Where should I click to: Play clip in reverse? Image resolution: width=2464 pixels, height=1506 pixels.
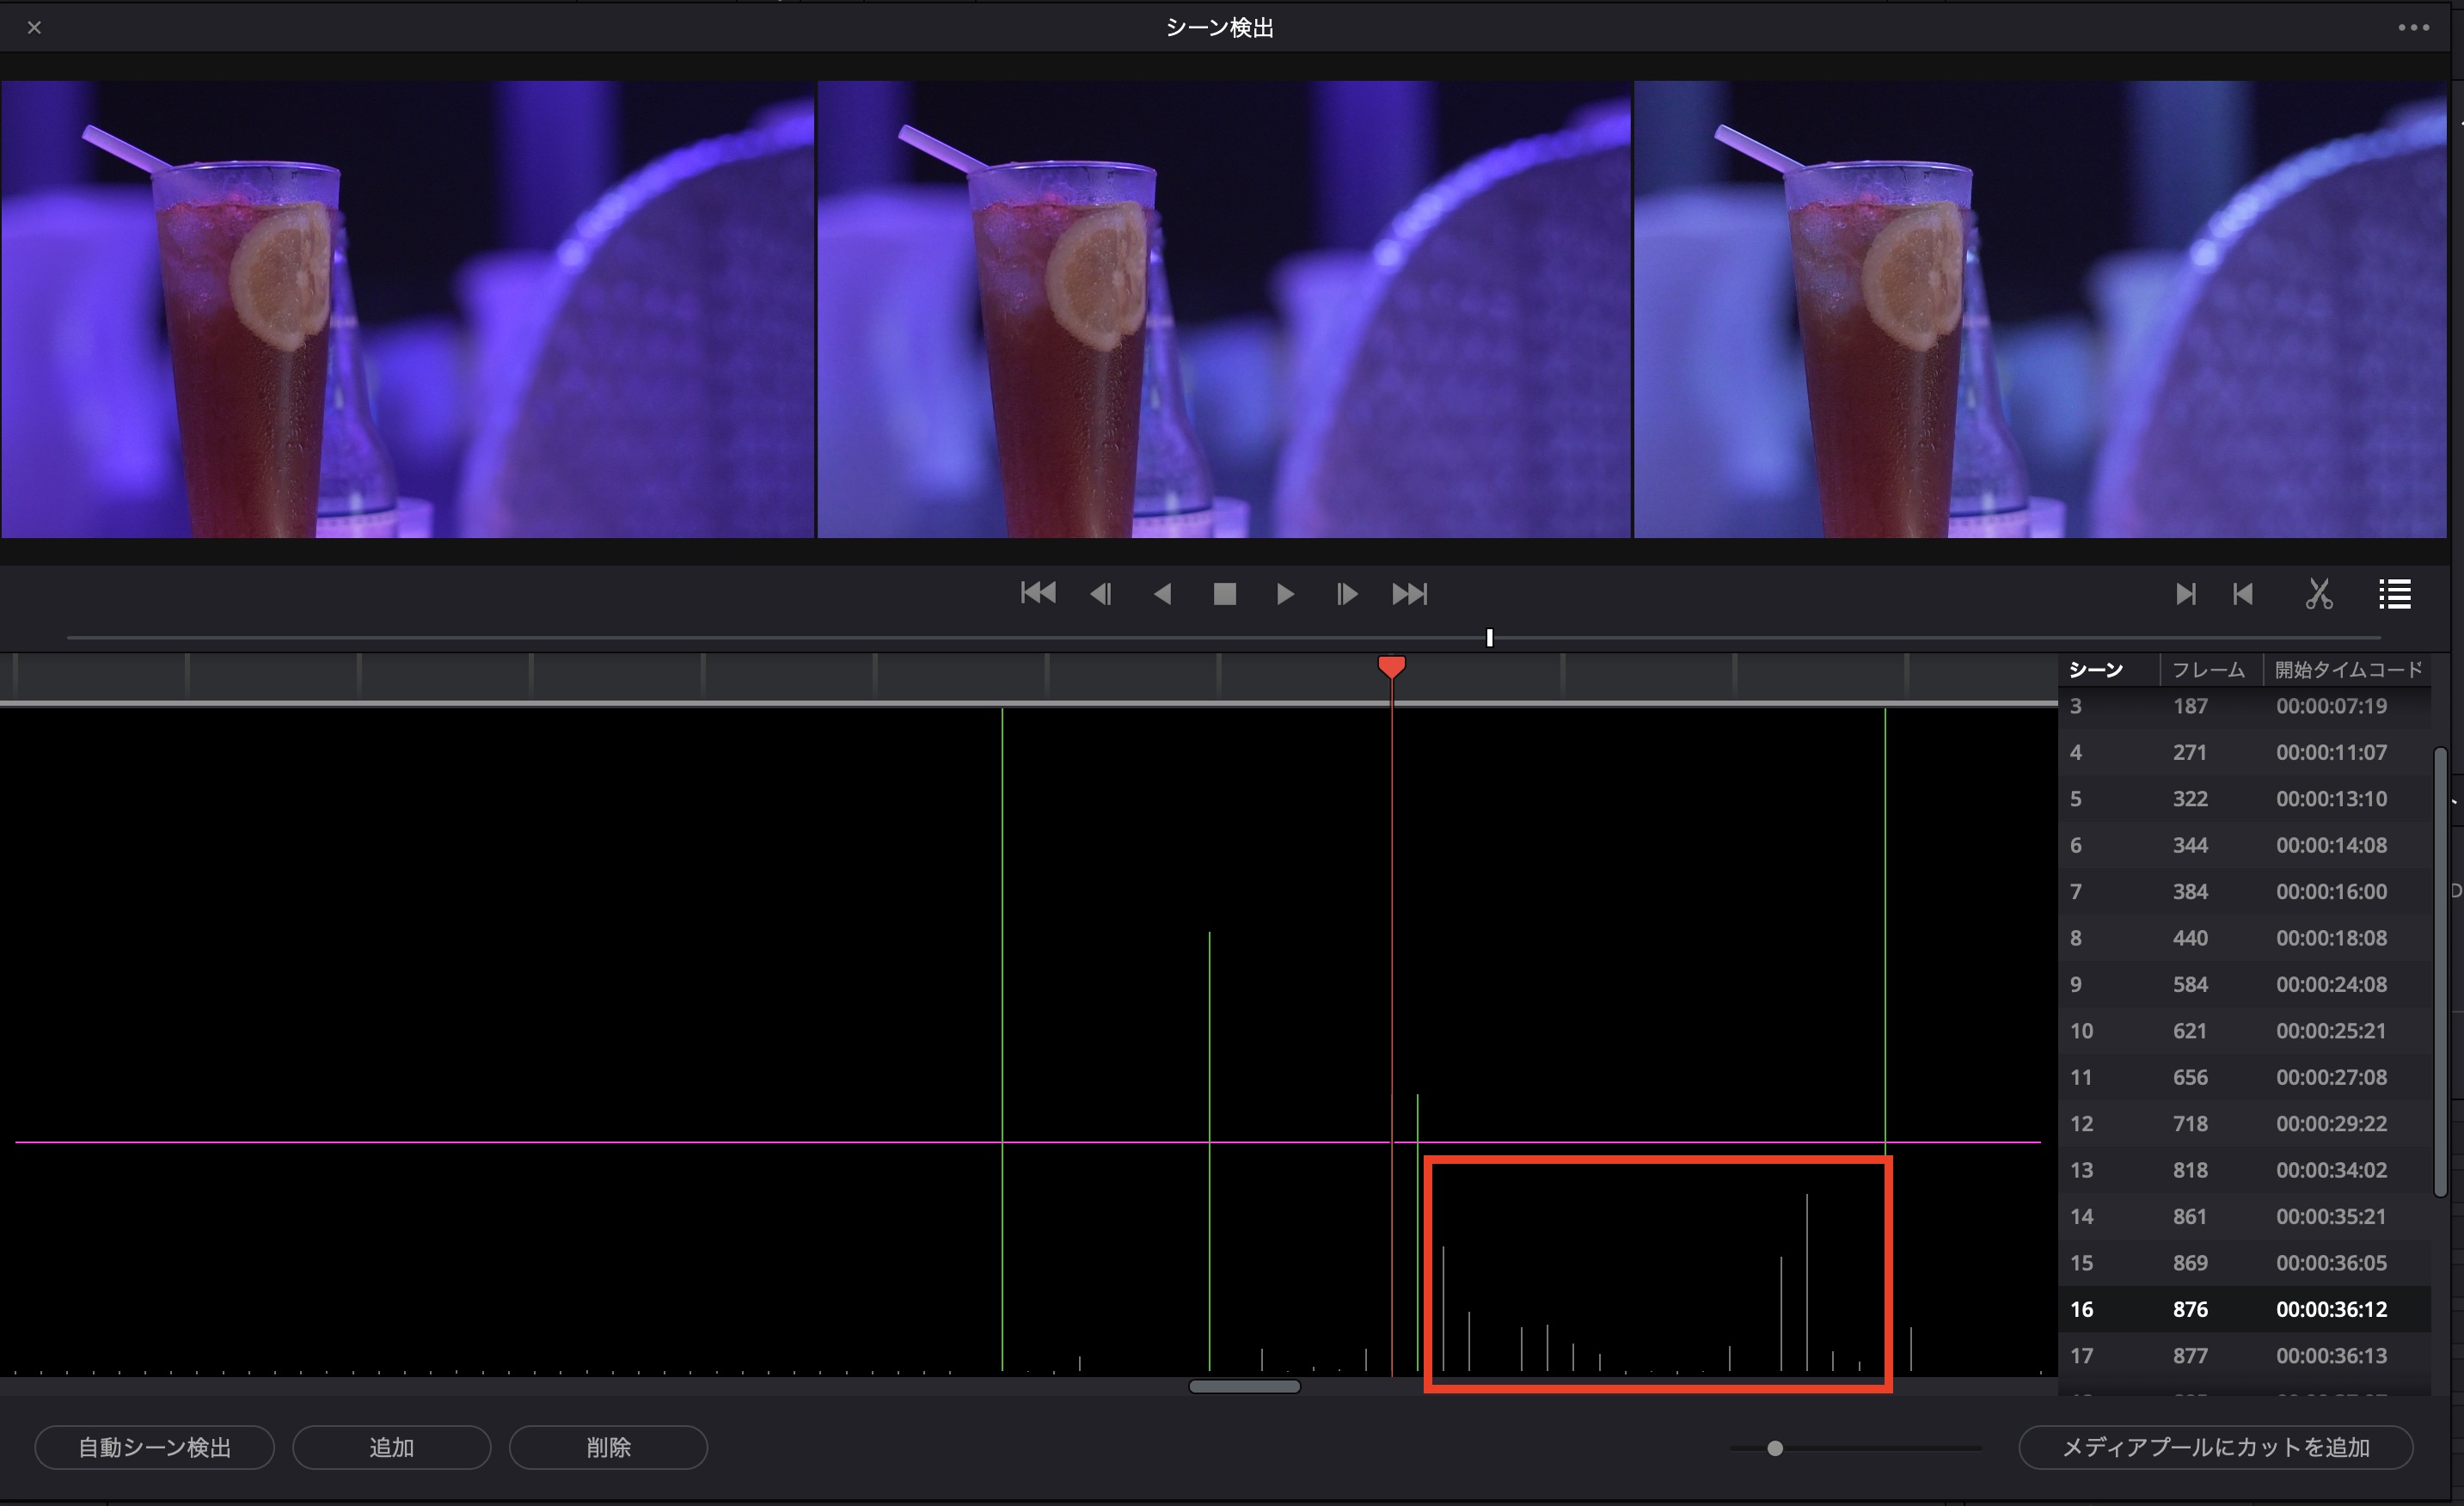click(x=1162, y=594)
